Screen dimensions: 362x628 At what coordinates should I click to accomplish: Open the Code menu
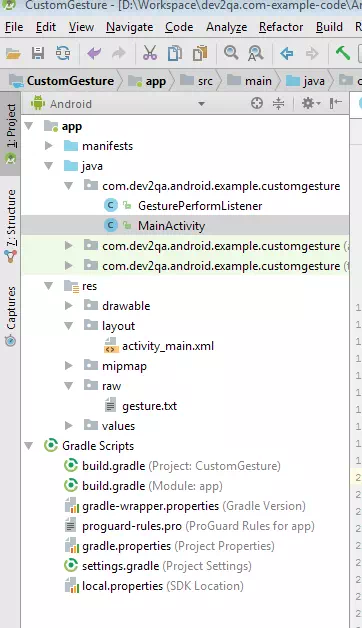point(179,27)
